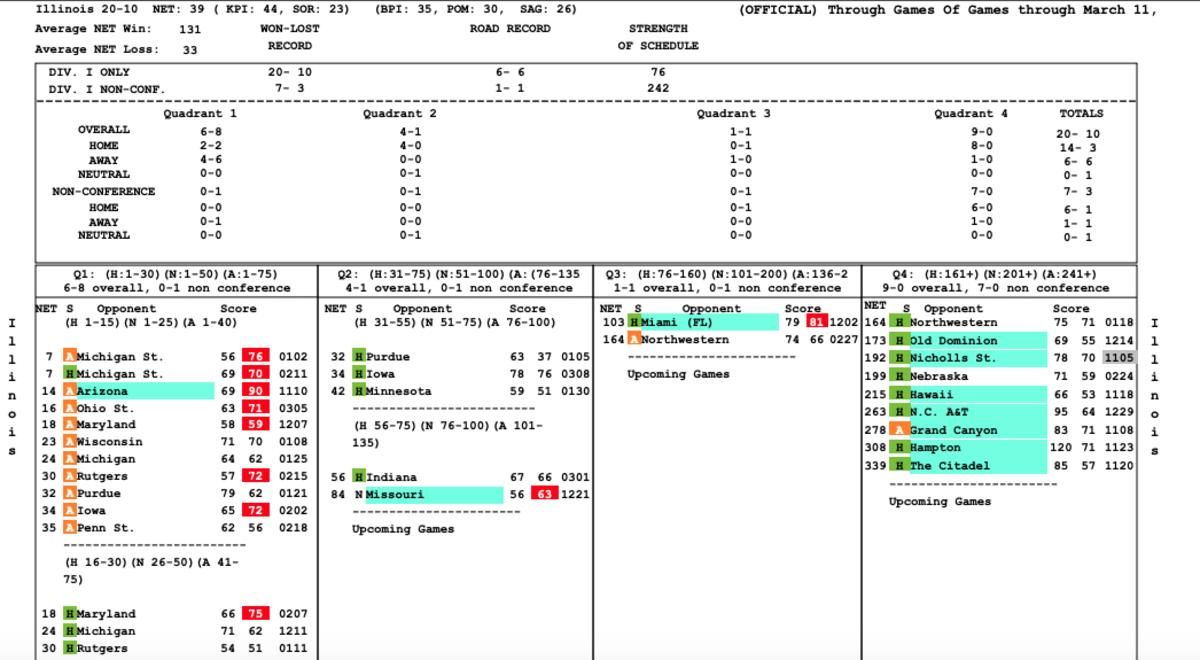Click "Iowa" home game in Q2 column
The image size is (1200, 660).
[x=380, y=374]
